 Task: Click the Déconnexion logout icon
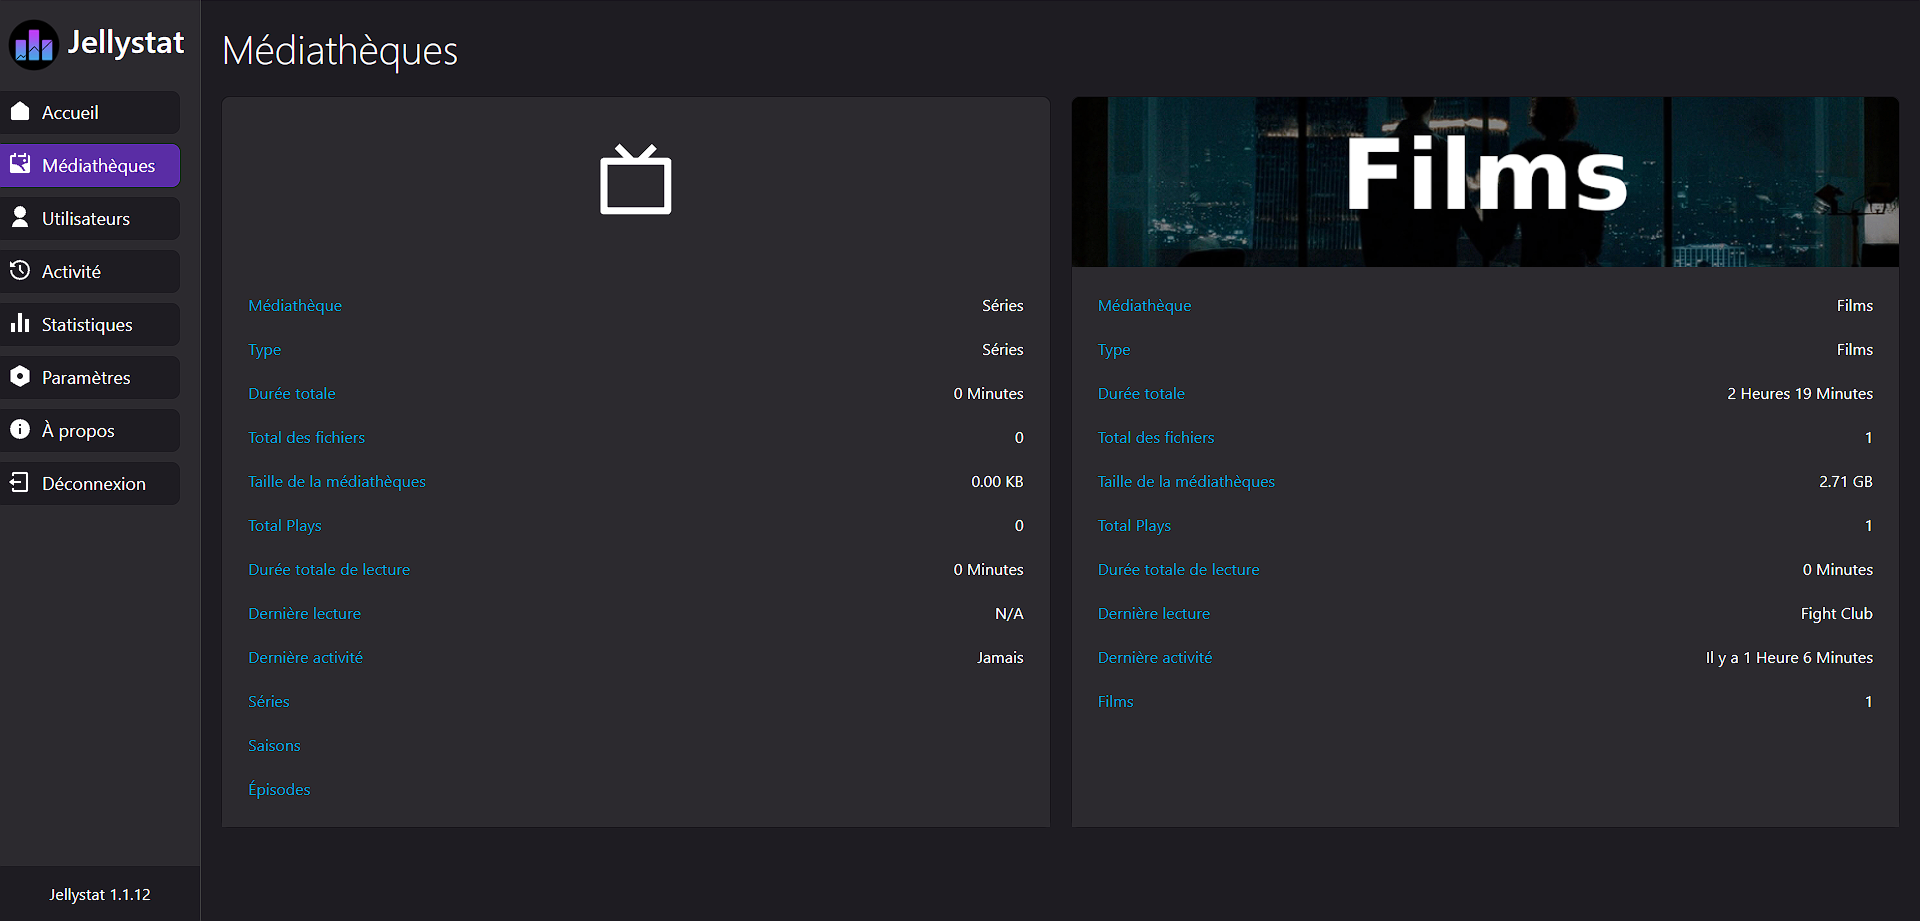tap(20, 483)
